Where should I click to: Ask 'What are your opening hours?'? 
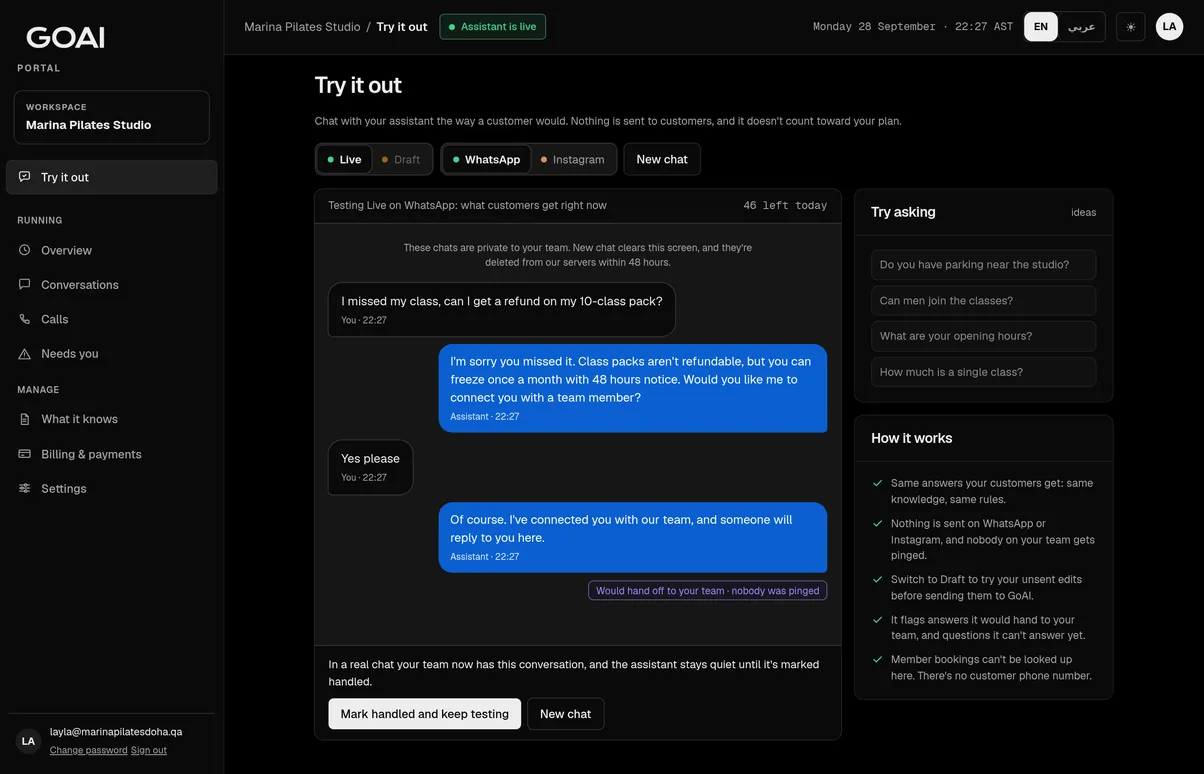pyautogui.click(x=983, y=336)
